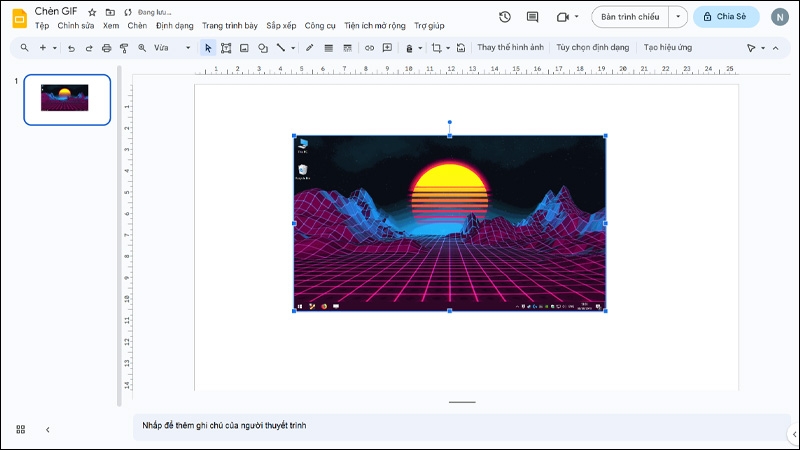Activate the paint format tool
800x450 pixels.
[124, 48]
